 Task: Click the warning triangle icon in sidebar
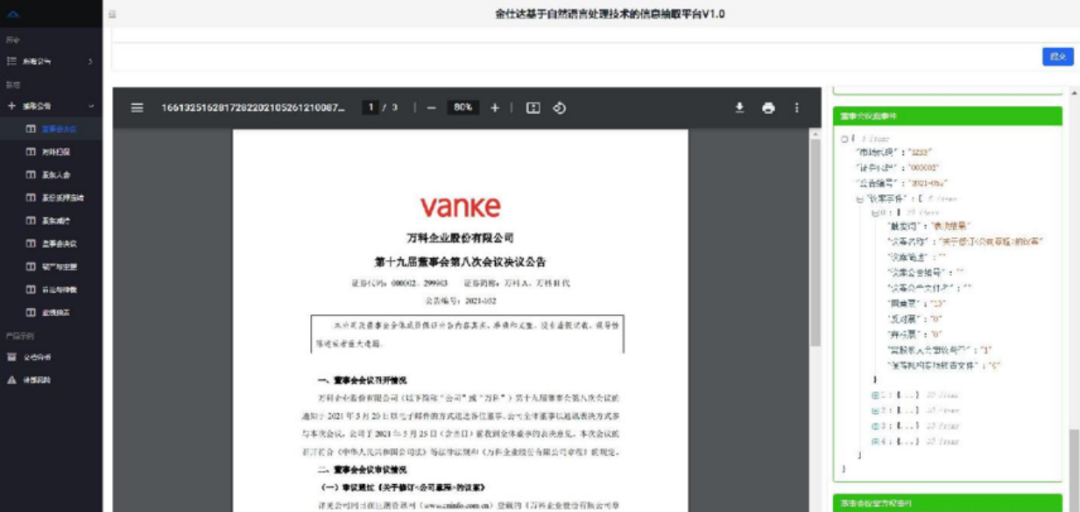[x=11, y=380]
